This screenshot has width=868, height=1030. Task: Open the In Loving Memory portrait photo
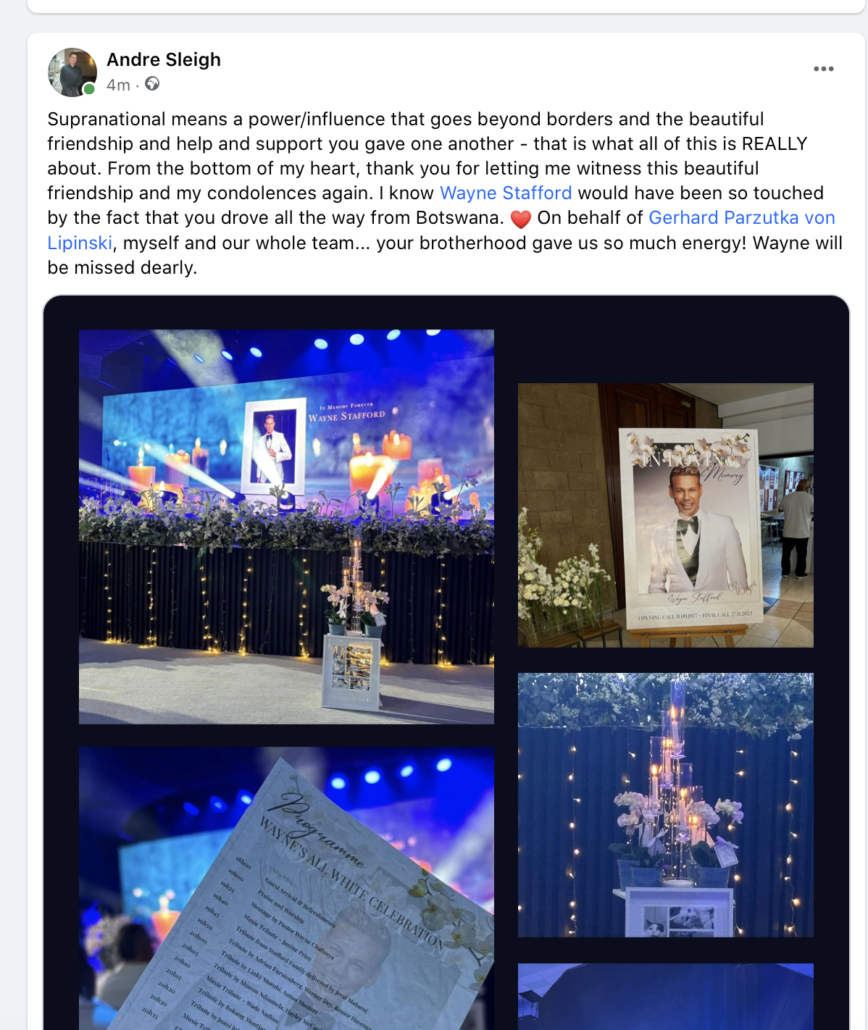[666, 515]
